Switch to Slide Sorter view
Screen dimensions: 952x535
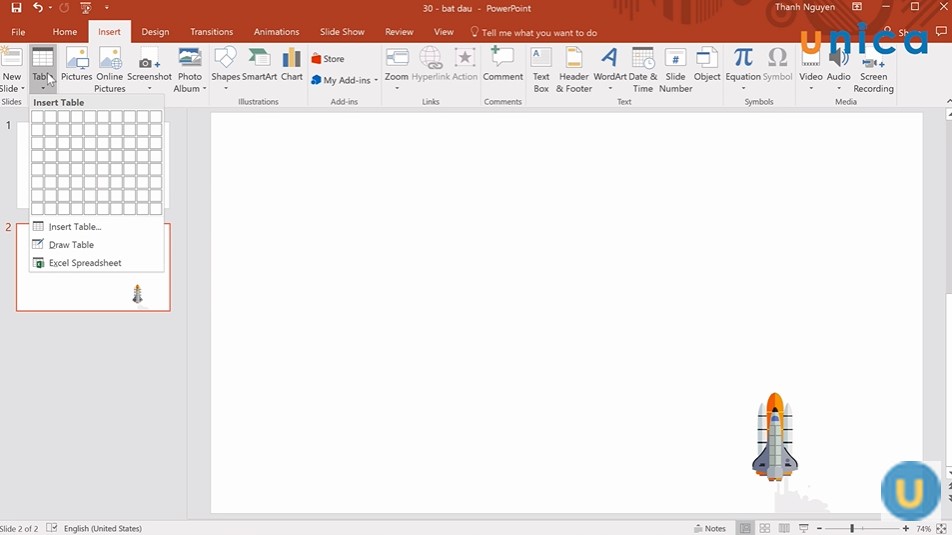pos(764,528)
